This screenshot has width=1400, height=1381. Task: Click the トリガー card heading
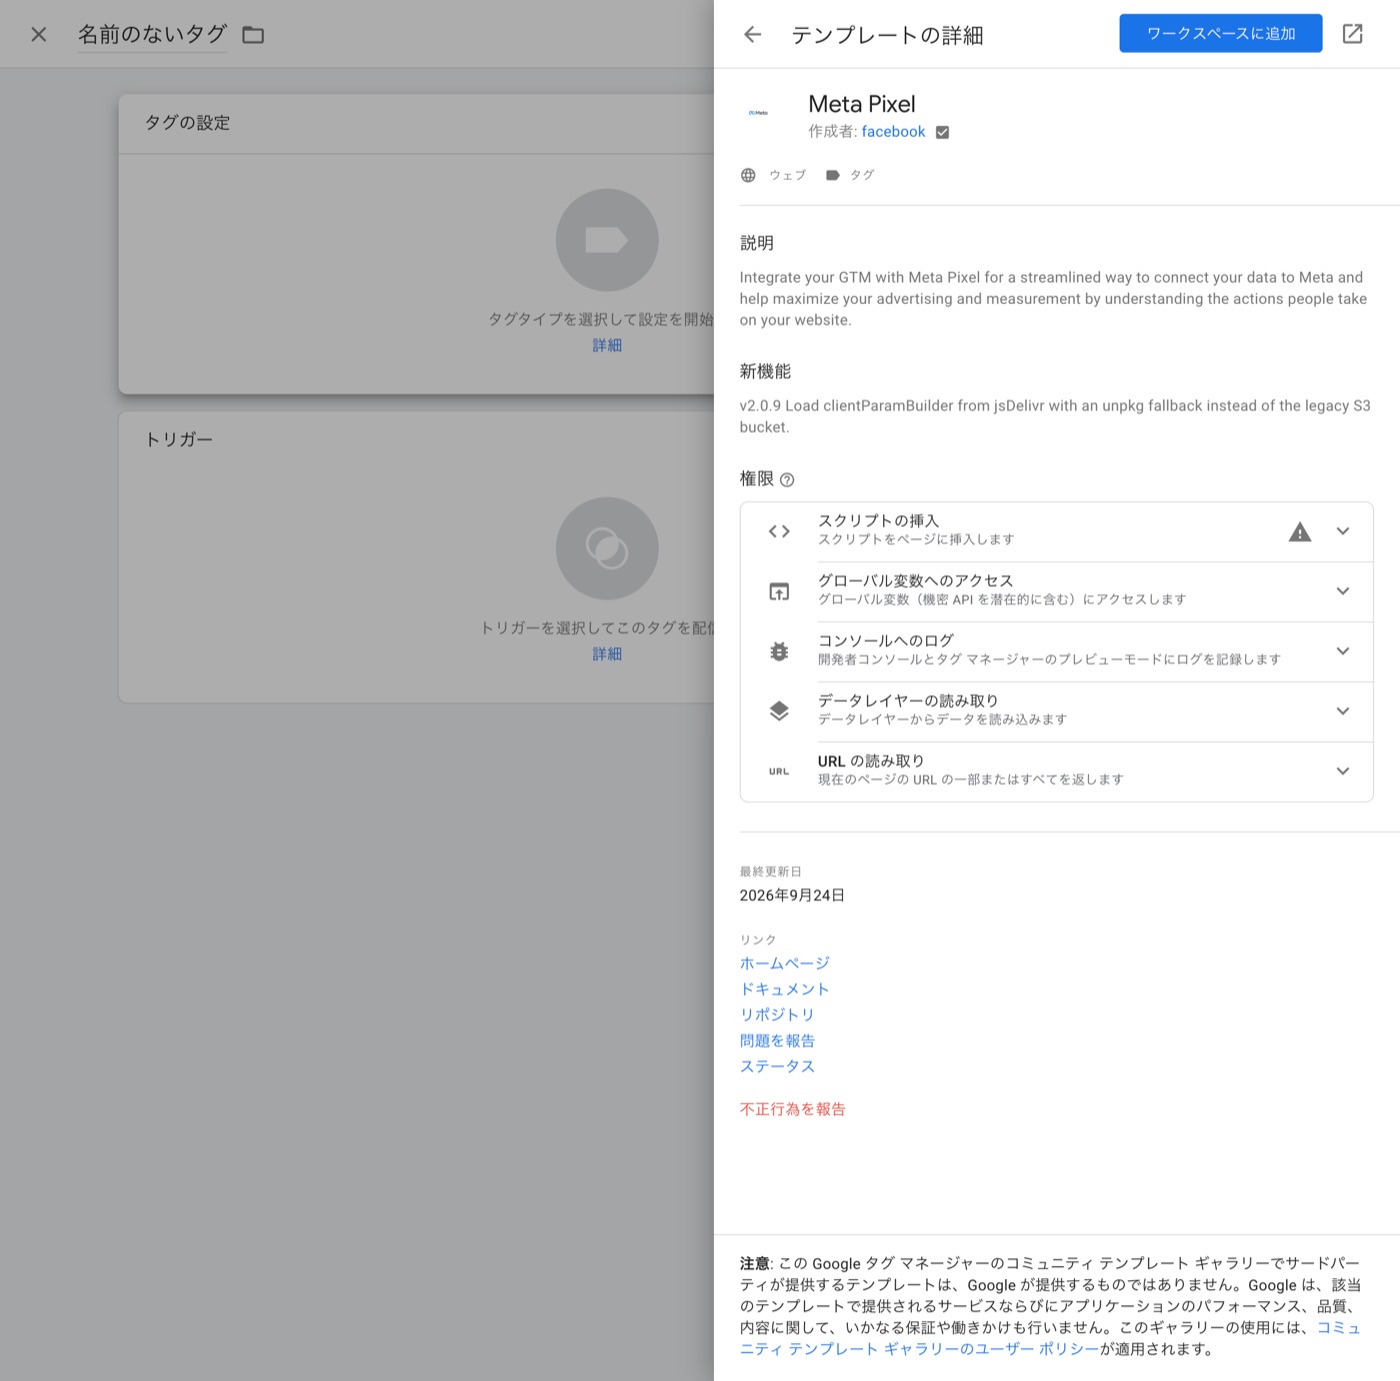click(179, 440)
